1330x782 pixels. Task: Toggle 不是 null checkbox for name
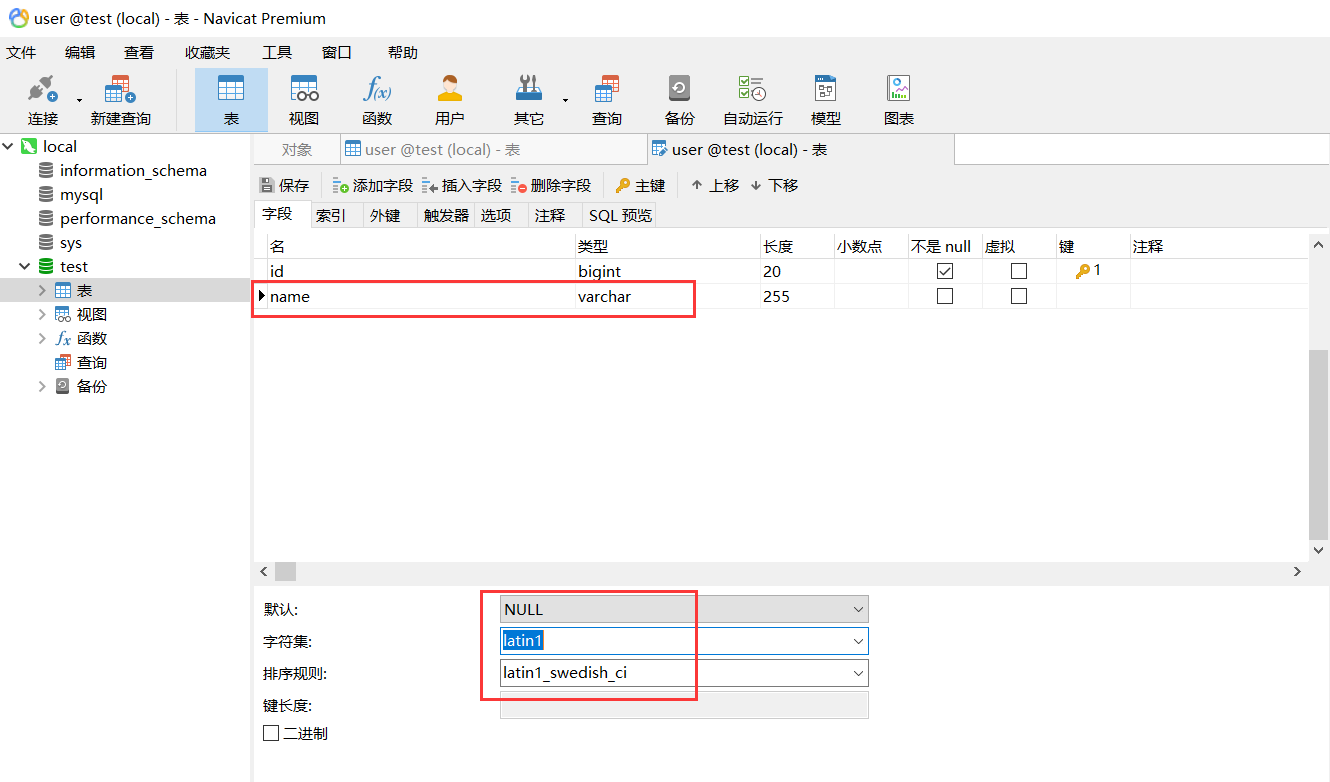coord(945,296)
